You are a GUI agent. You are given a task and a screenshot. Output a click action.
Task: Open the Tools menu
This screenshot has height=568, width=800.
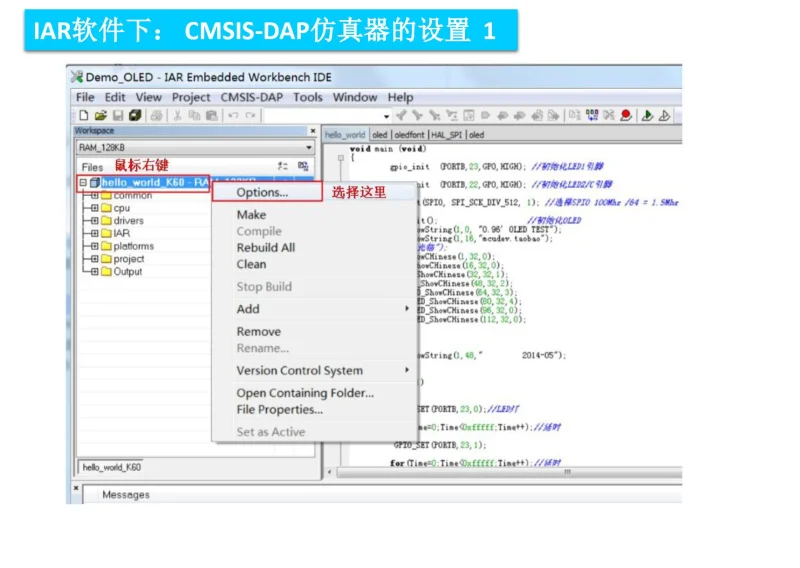click(308, 97)
